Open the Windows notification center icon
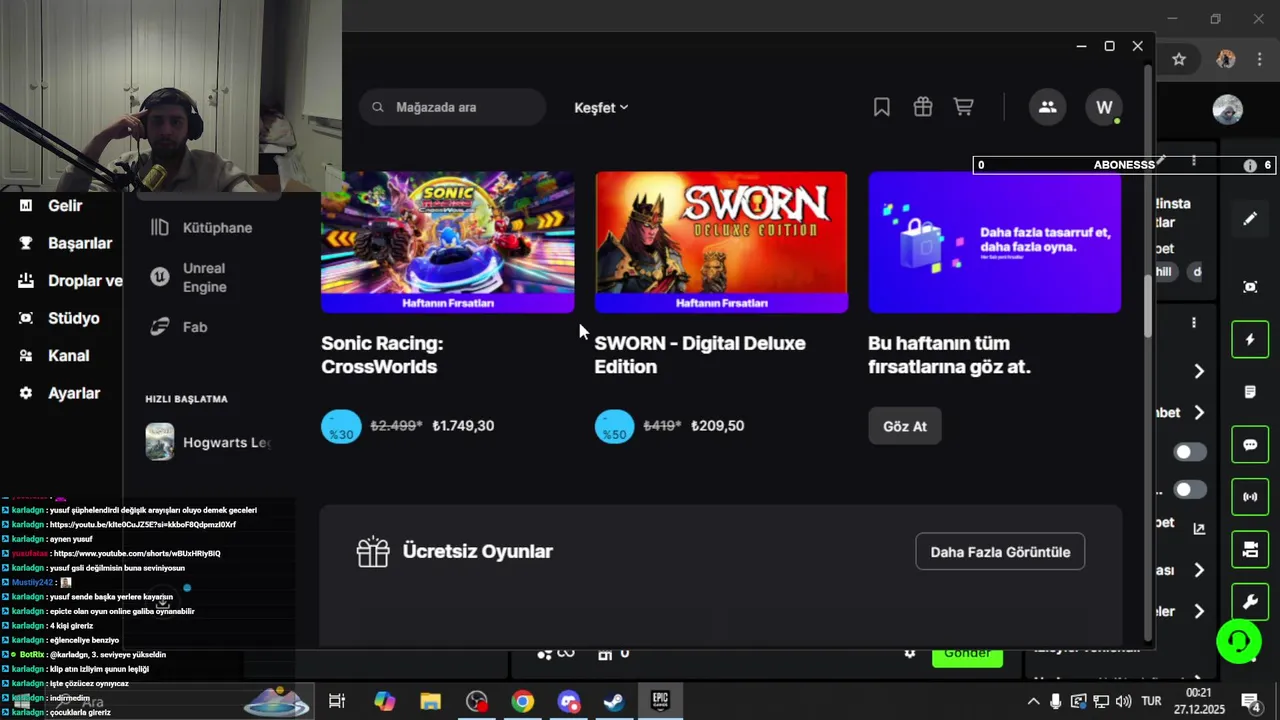Screen dimensions: 1280x720 tap(1250, 701)
